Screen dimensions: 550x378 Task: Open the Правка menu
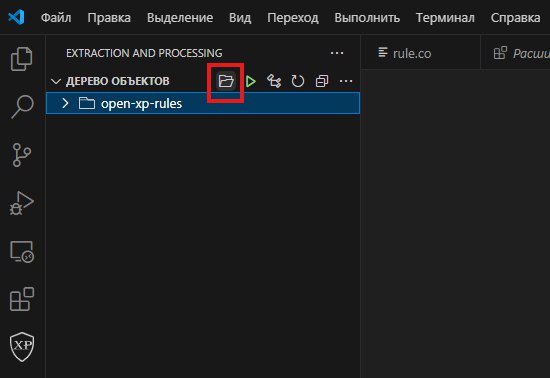109,18
